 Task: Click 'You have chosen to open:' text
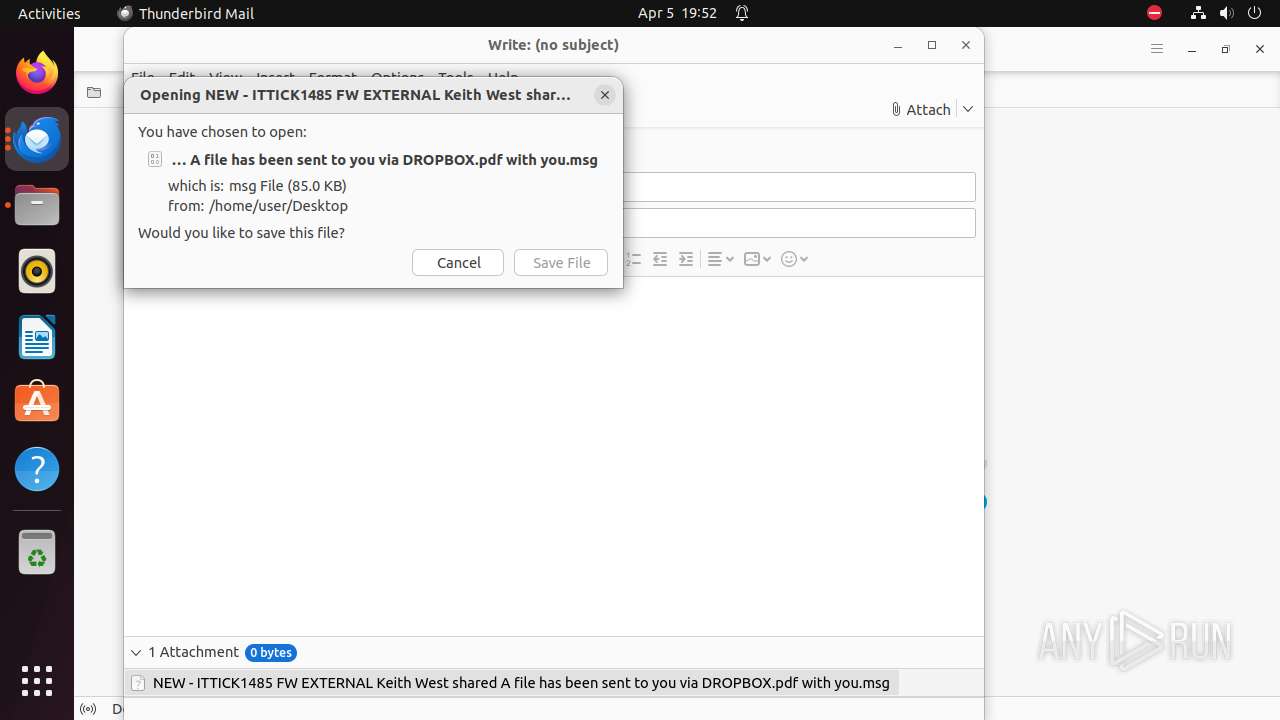pos(222,131)
